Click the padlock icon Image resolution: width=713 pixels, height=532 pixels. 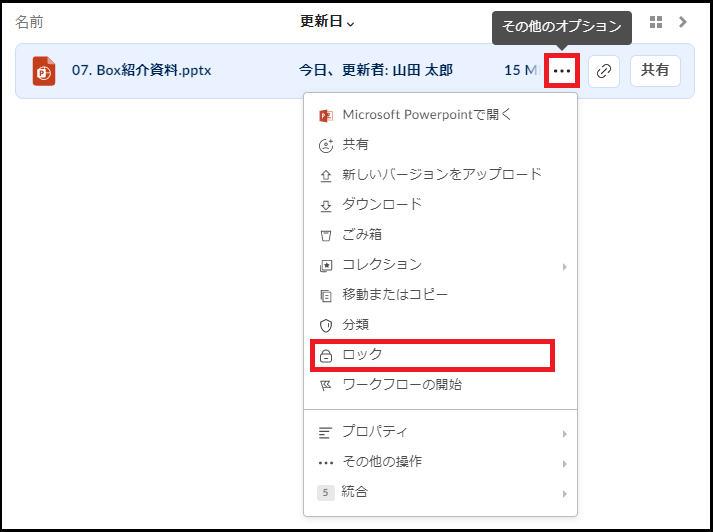[326, 356]
